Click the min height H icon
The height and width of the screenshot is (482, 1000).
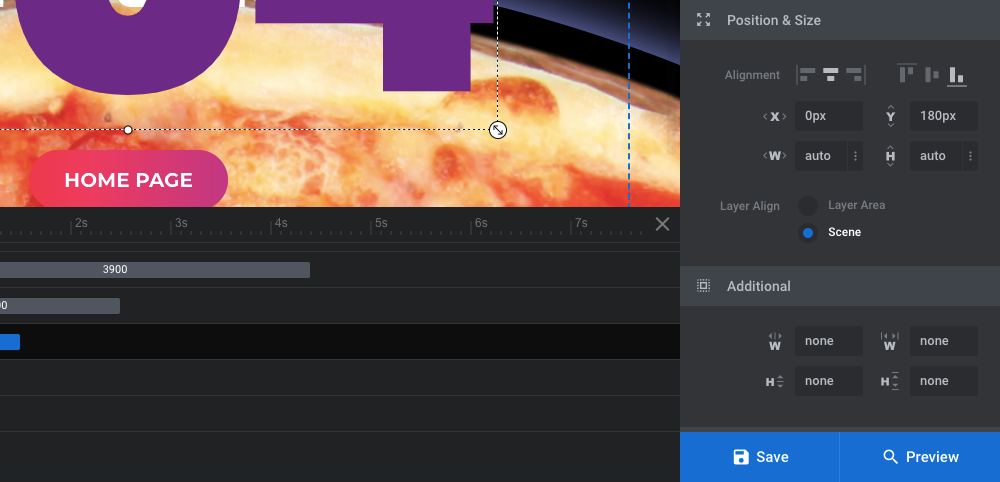(x=775, y=381)
